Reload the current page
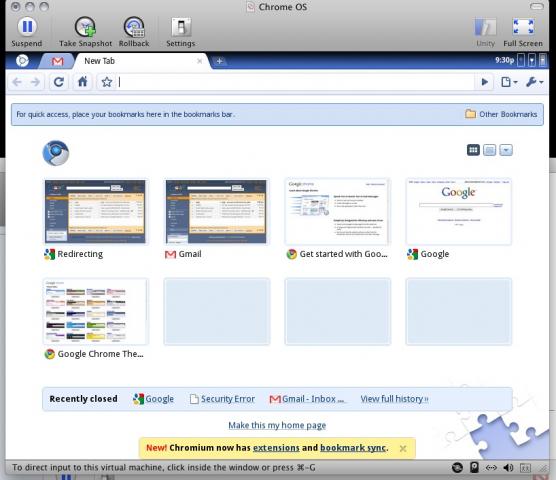The image size is (556, 480). 59,82
